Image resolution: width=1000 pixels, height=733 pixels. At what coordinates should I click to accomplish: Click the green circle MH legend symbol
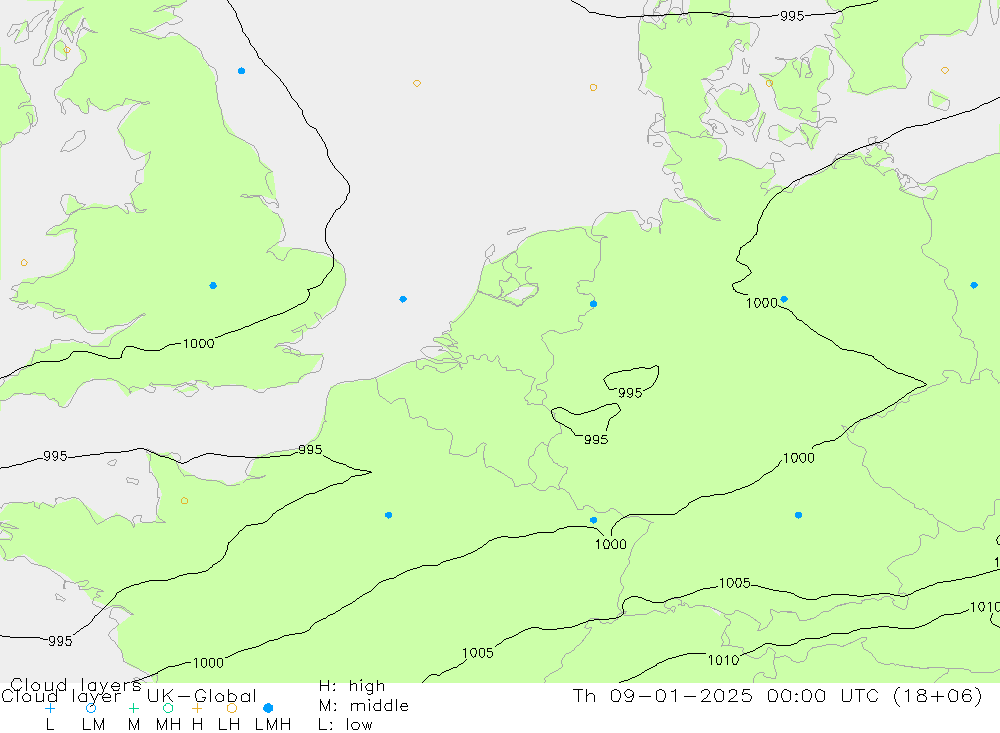(x=168, y=708)
